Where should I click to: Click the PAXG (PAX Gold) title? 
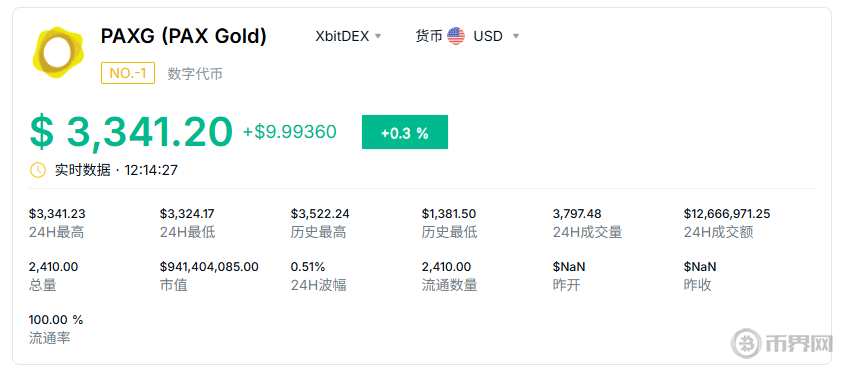click(x=184, y=36)
